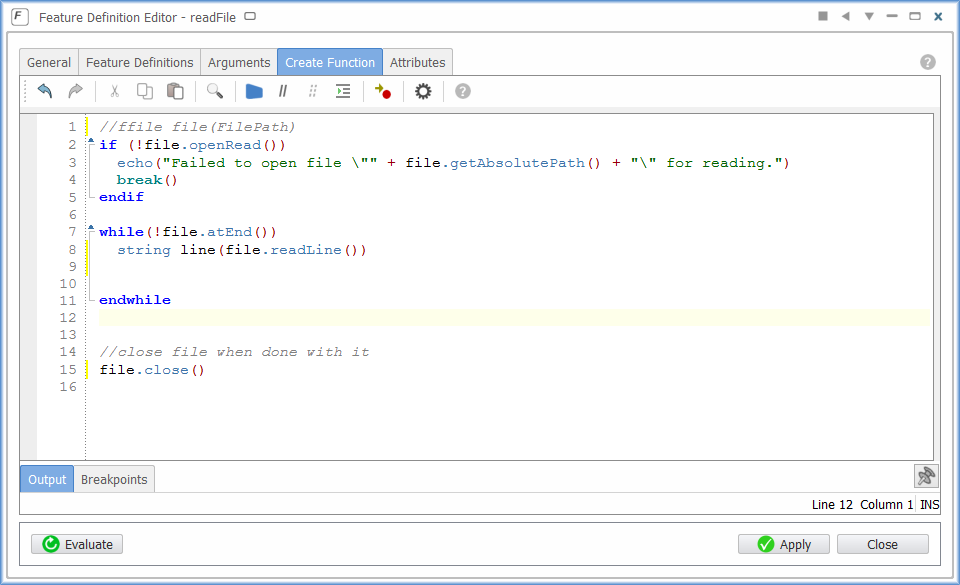Click the 'while(!file.atEnd())' line
Image resolution: width=960 pixels, height=585 pixels.
[x=188, y=232]
